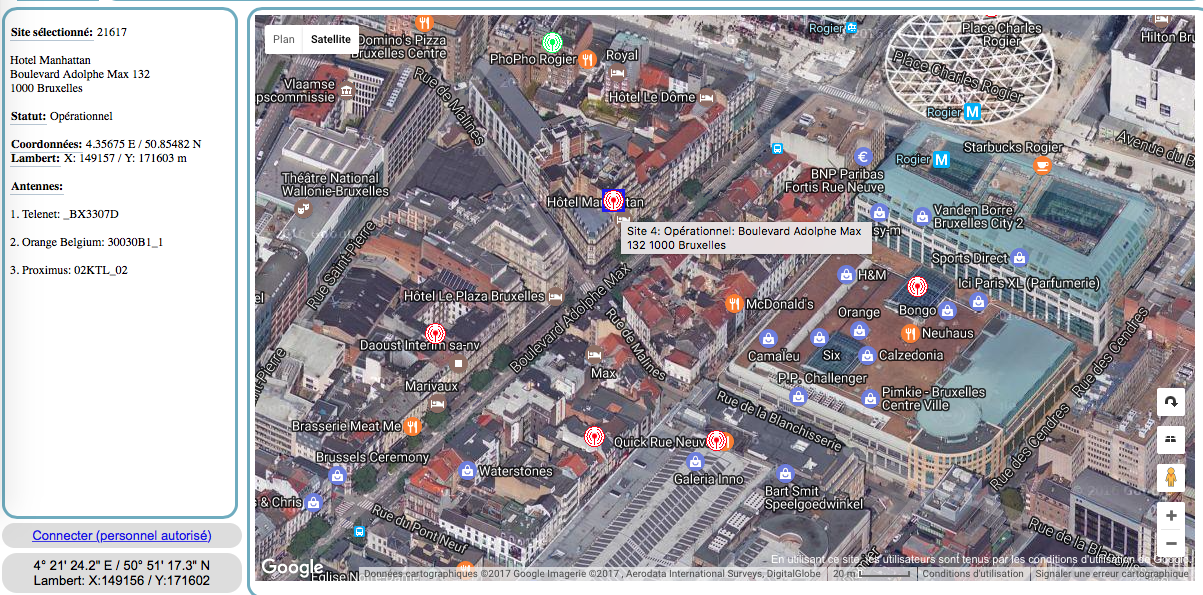Click the Site sélectionné 21617 text
Screen dimensions: 1203x595
pyautogui.click(x=69, y=32)
